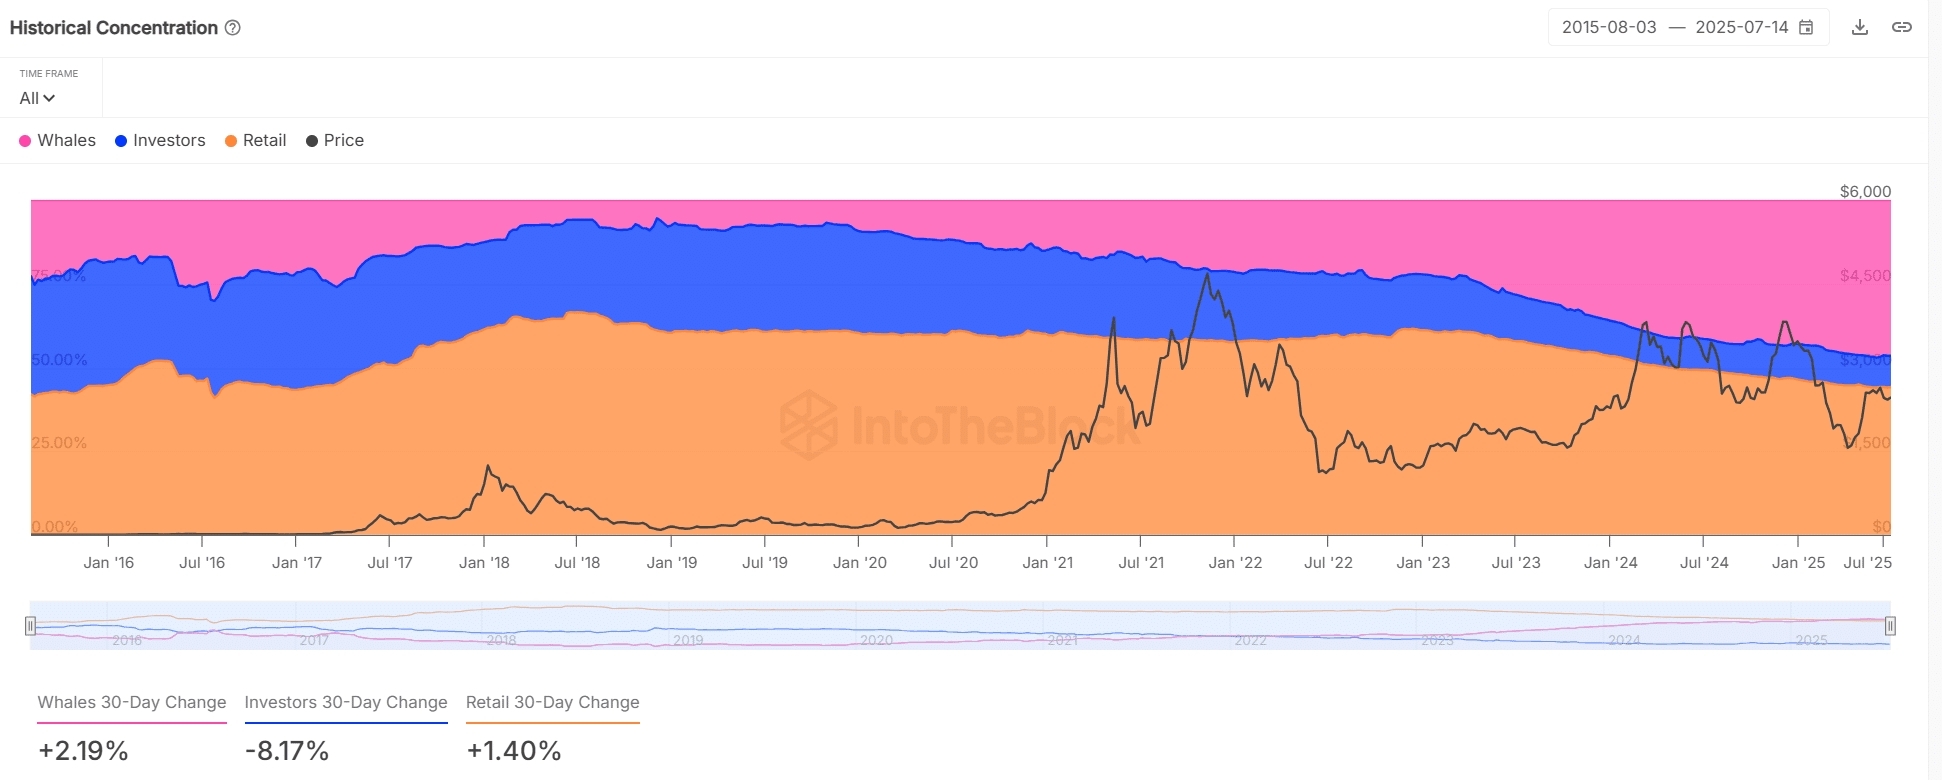Toggle the Whales series in legend
This screenshot has width=1942, height=780.
58,141
